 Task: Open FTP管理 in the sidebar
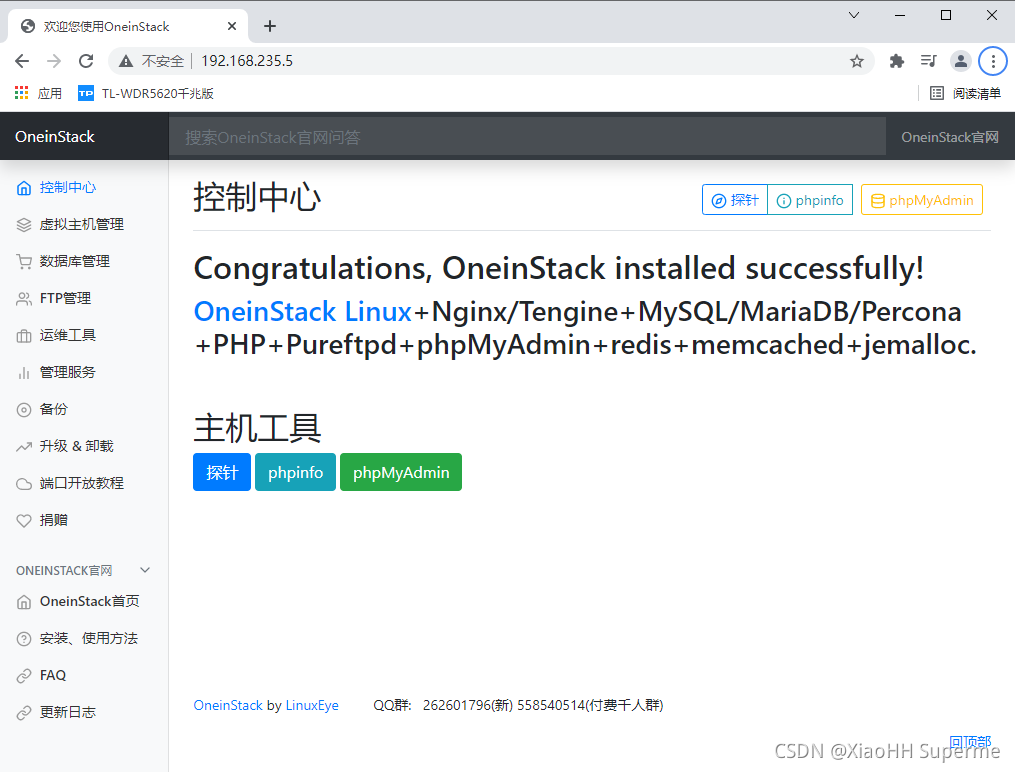(65, 298)
